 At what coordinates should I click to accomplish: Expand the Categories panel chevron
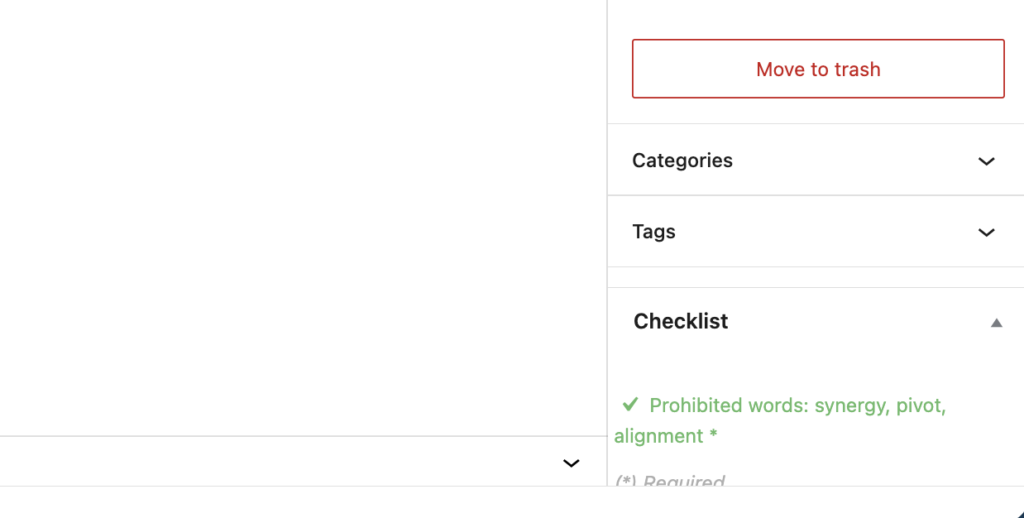(x=986, y=161)
